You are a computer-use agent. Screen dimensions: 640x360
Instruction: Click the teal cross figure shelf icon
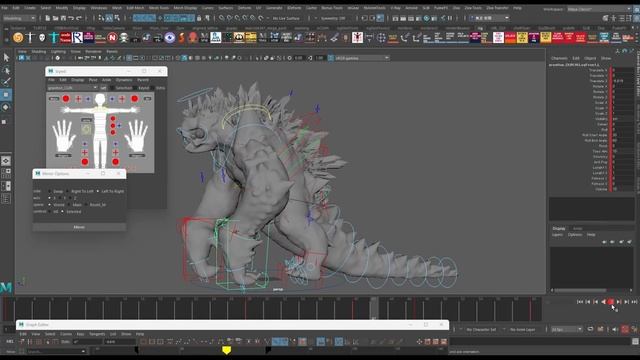point(54,38)
